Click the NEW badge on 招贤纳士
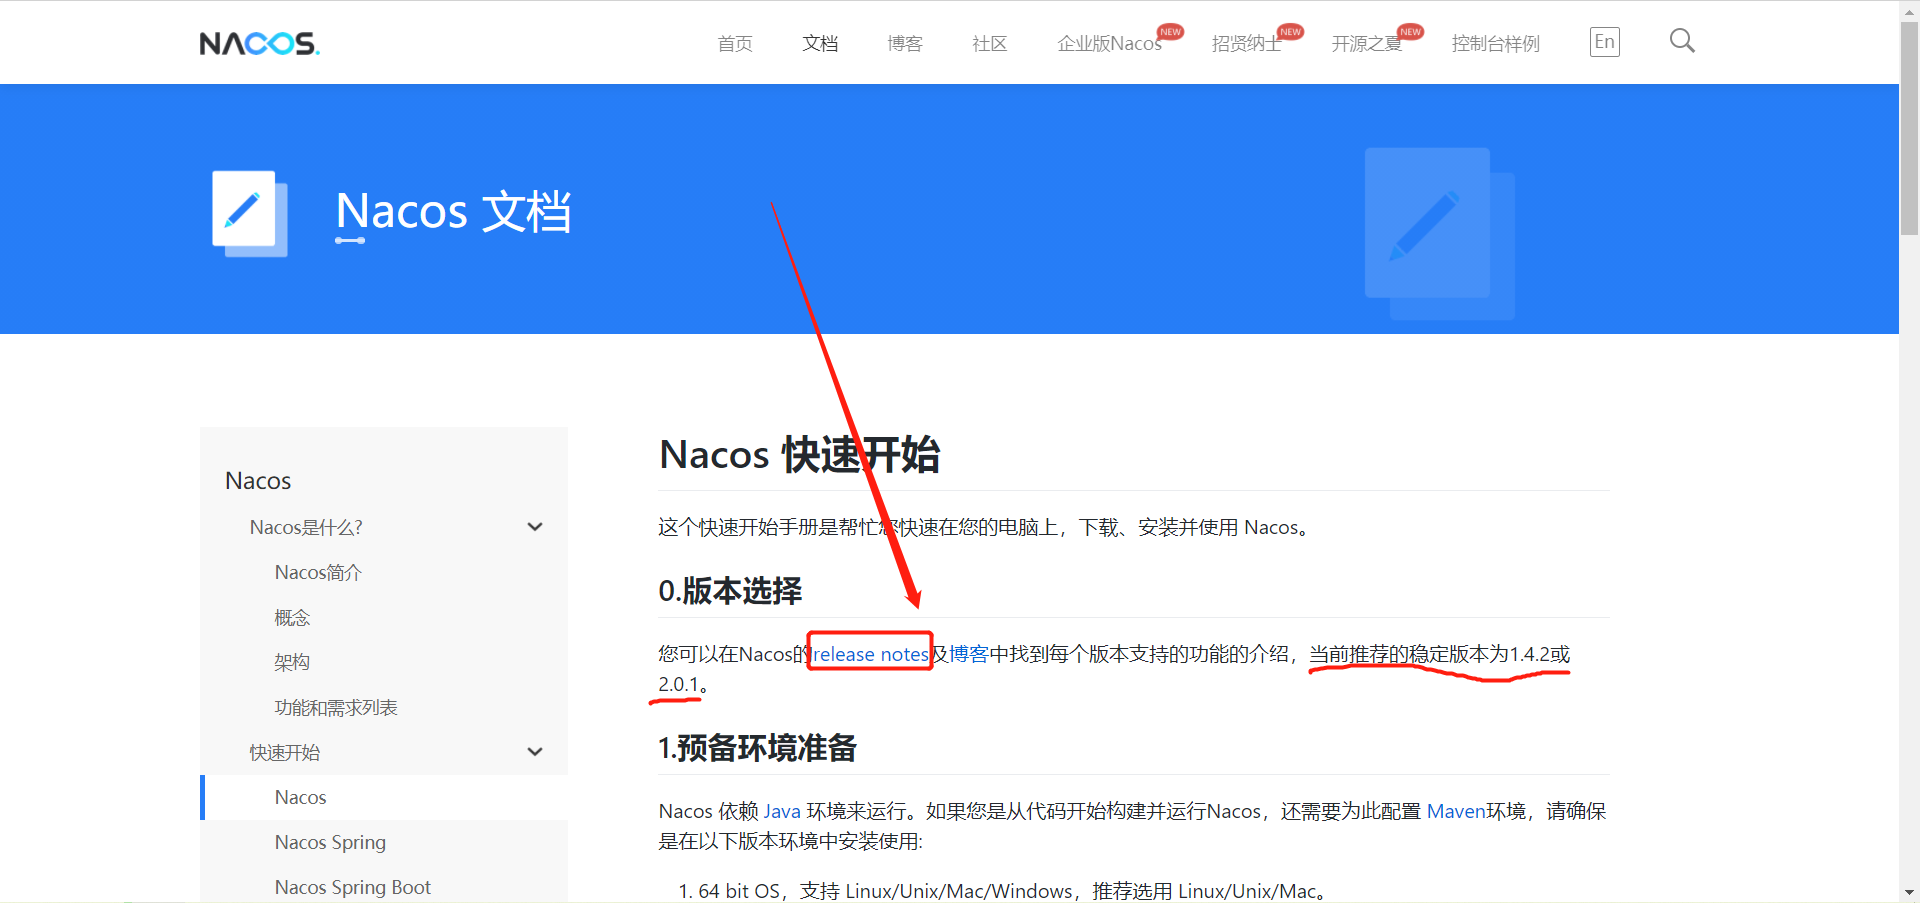The width and height of the screenshot is (1920, 903). pyautogui.click(x=1290, y=32)
